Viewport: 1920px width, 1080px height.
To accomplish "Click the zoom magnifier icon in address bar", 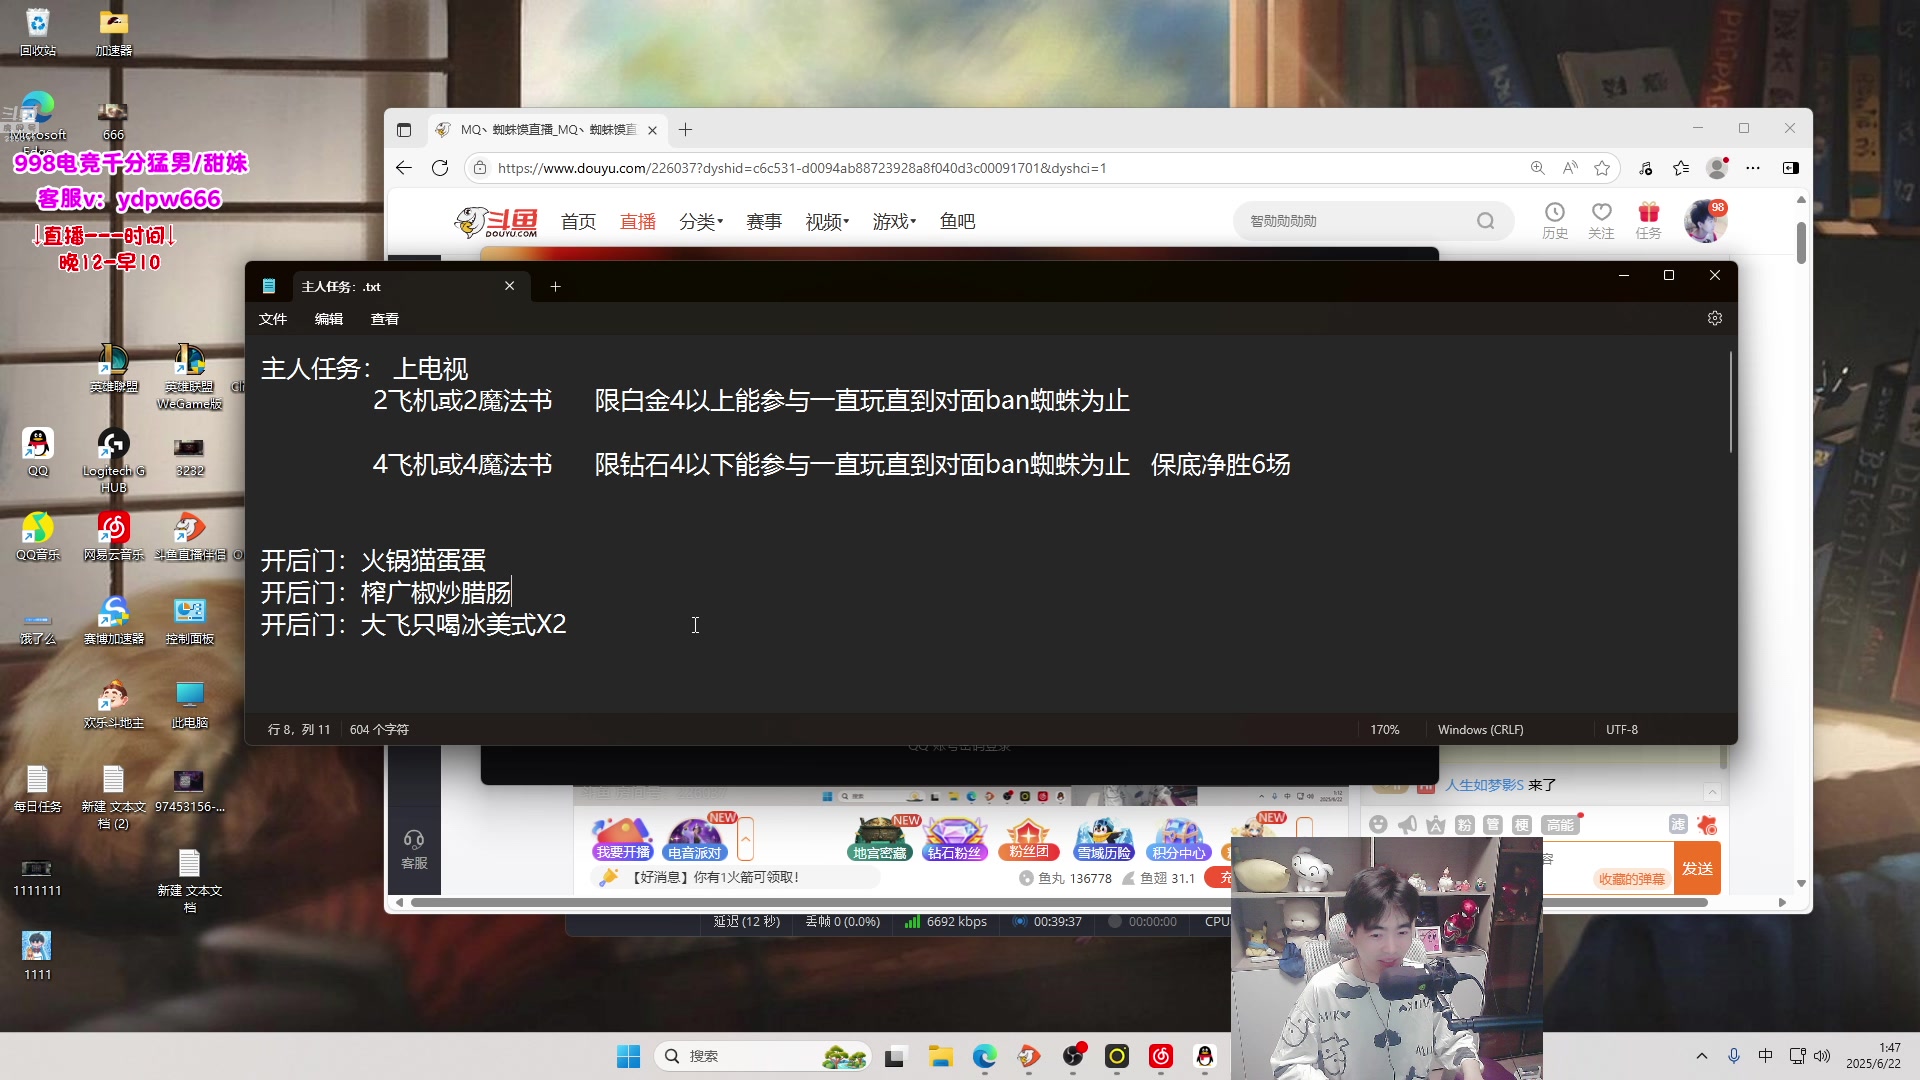I will [x=1537, y=168].
